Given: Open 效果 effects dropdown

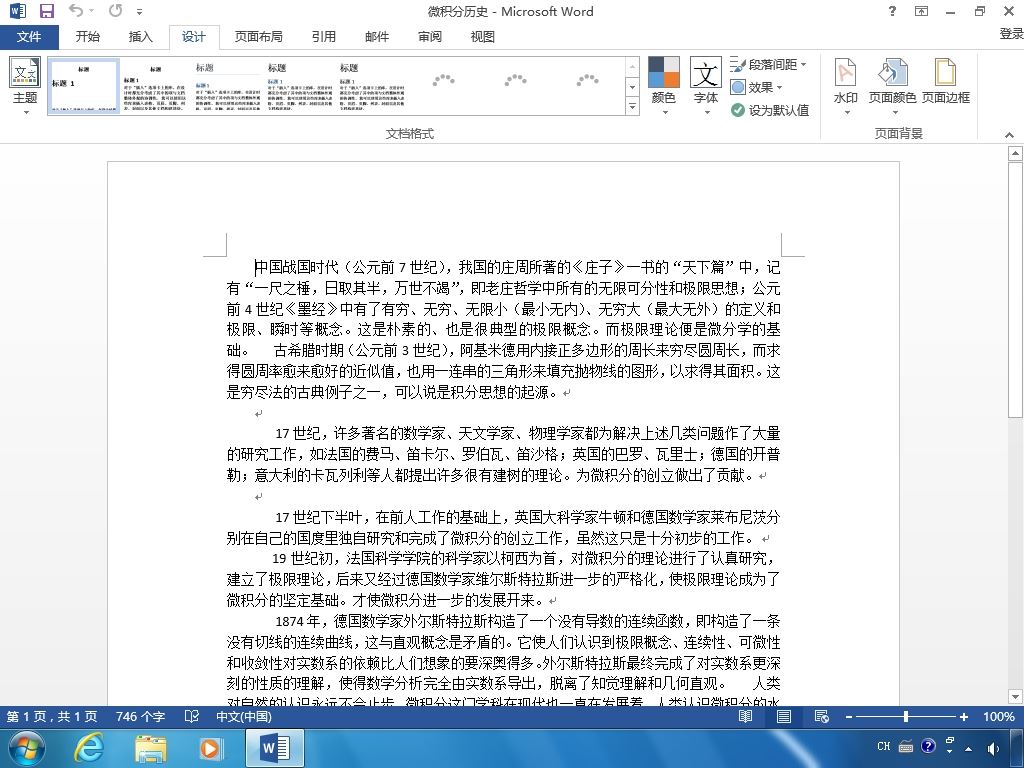Looking at the screenshot, I should (x=756, y=88).
